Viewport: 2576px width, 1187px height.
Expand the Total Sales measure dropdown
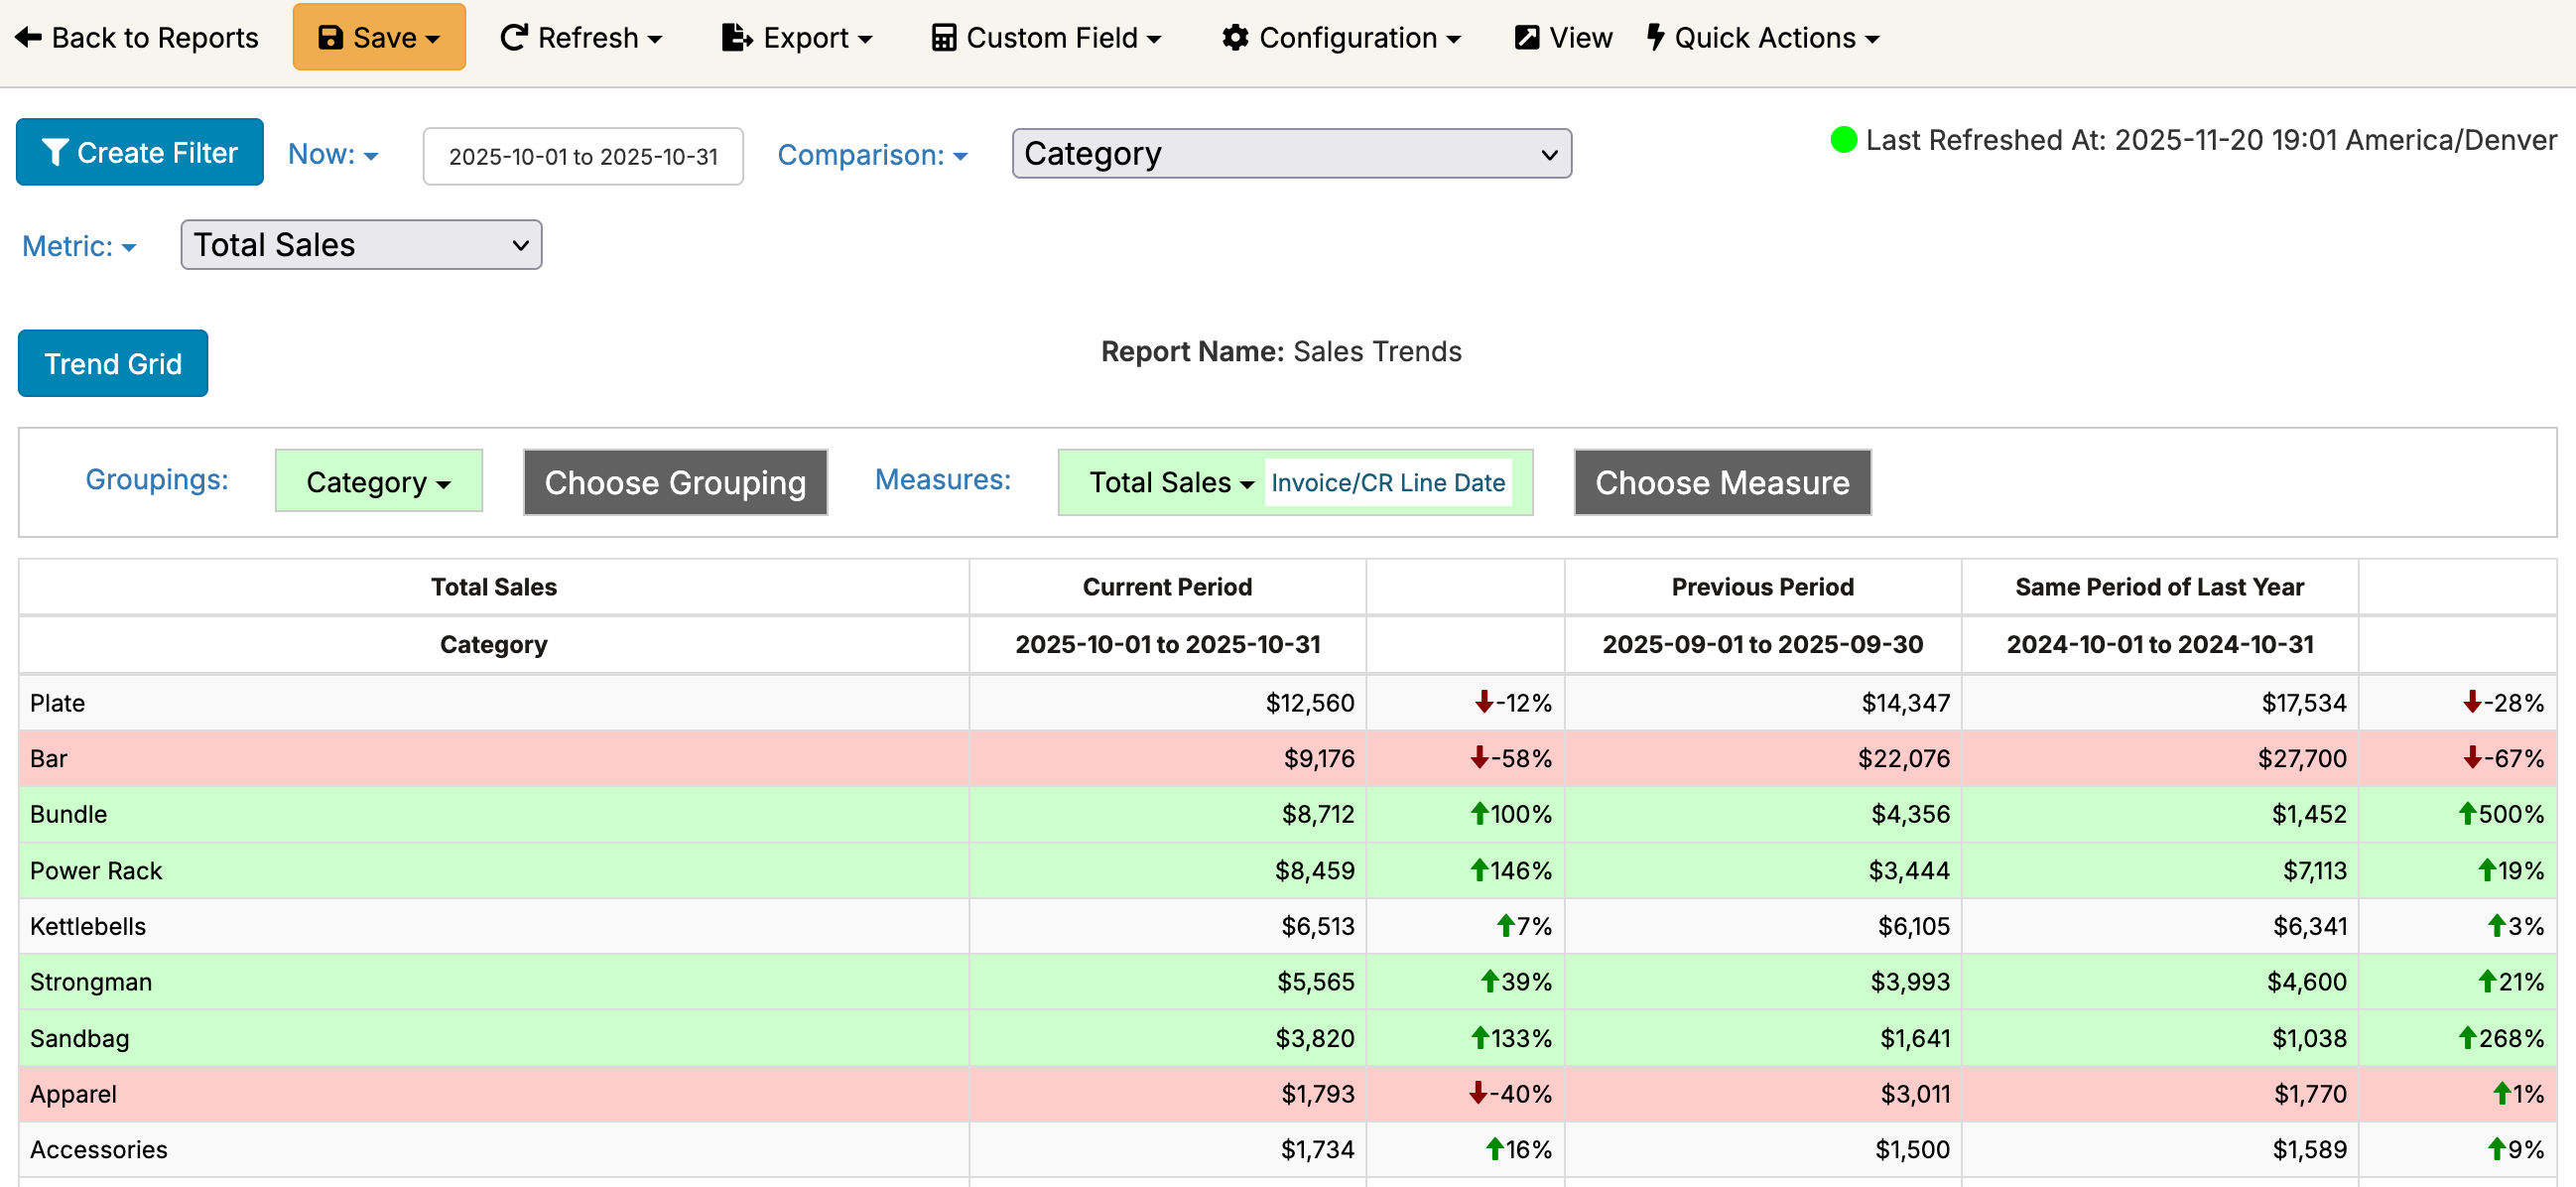coord(1170,483)
